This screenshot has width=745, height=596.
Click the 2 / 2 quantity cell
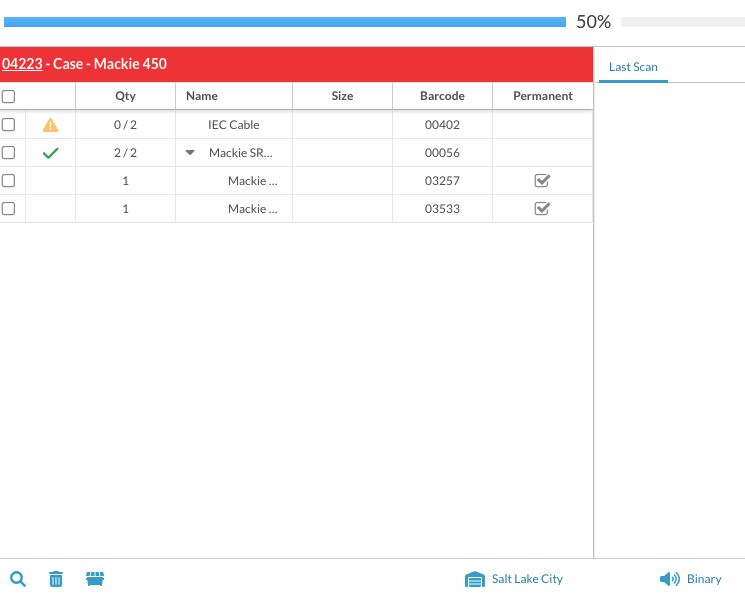coord(125,153)
